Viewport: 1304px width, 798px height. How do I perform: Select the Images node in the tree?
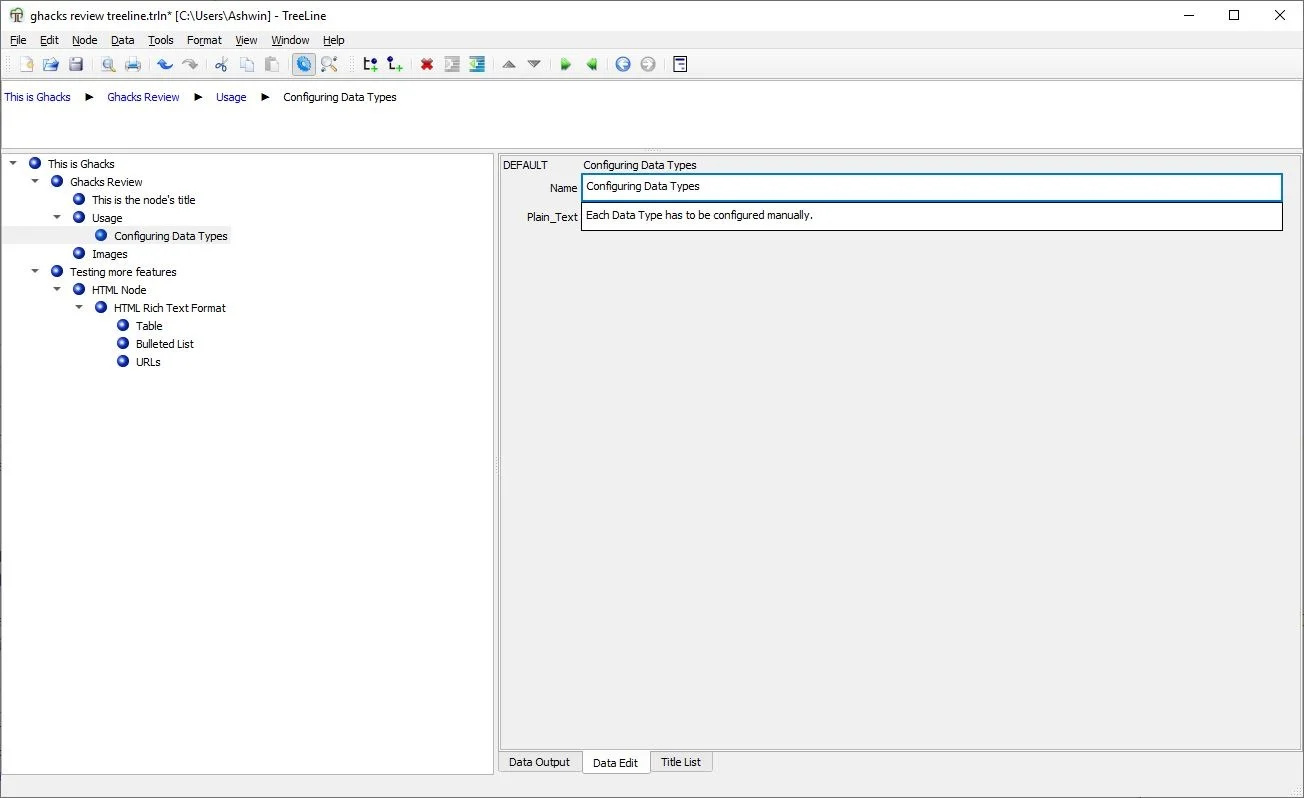click(x=109, y=254)
